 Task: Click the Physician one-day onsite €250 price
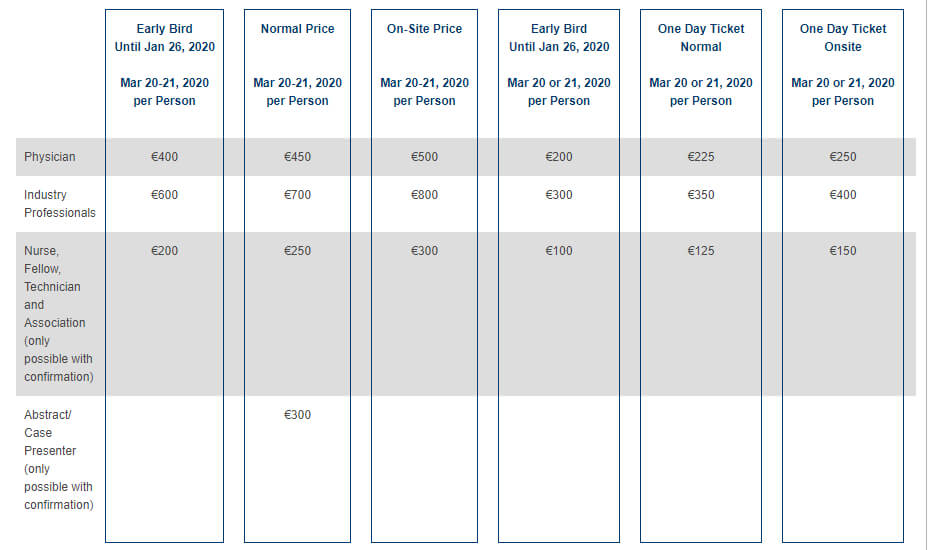click(x=843, y=157)
